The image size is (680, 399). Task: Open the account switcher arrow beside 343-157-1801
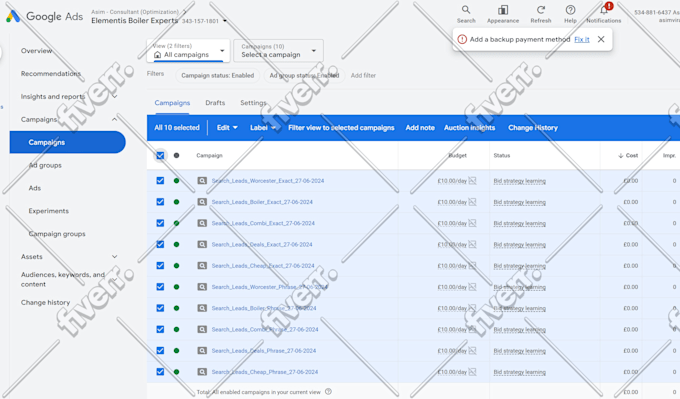[225, 21]
